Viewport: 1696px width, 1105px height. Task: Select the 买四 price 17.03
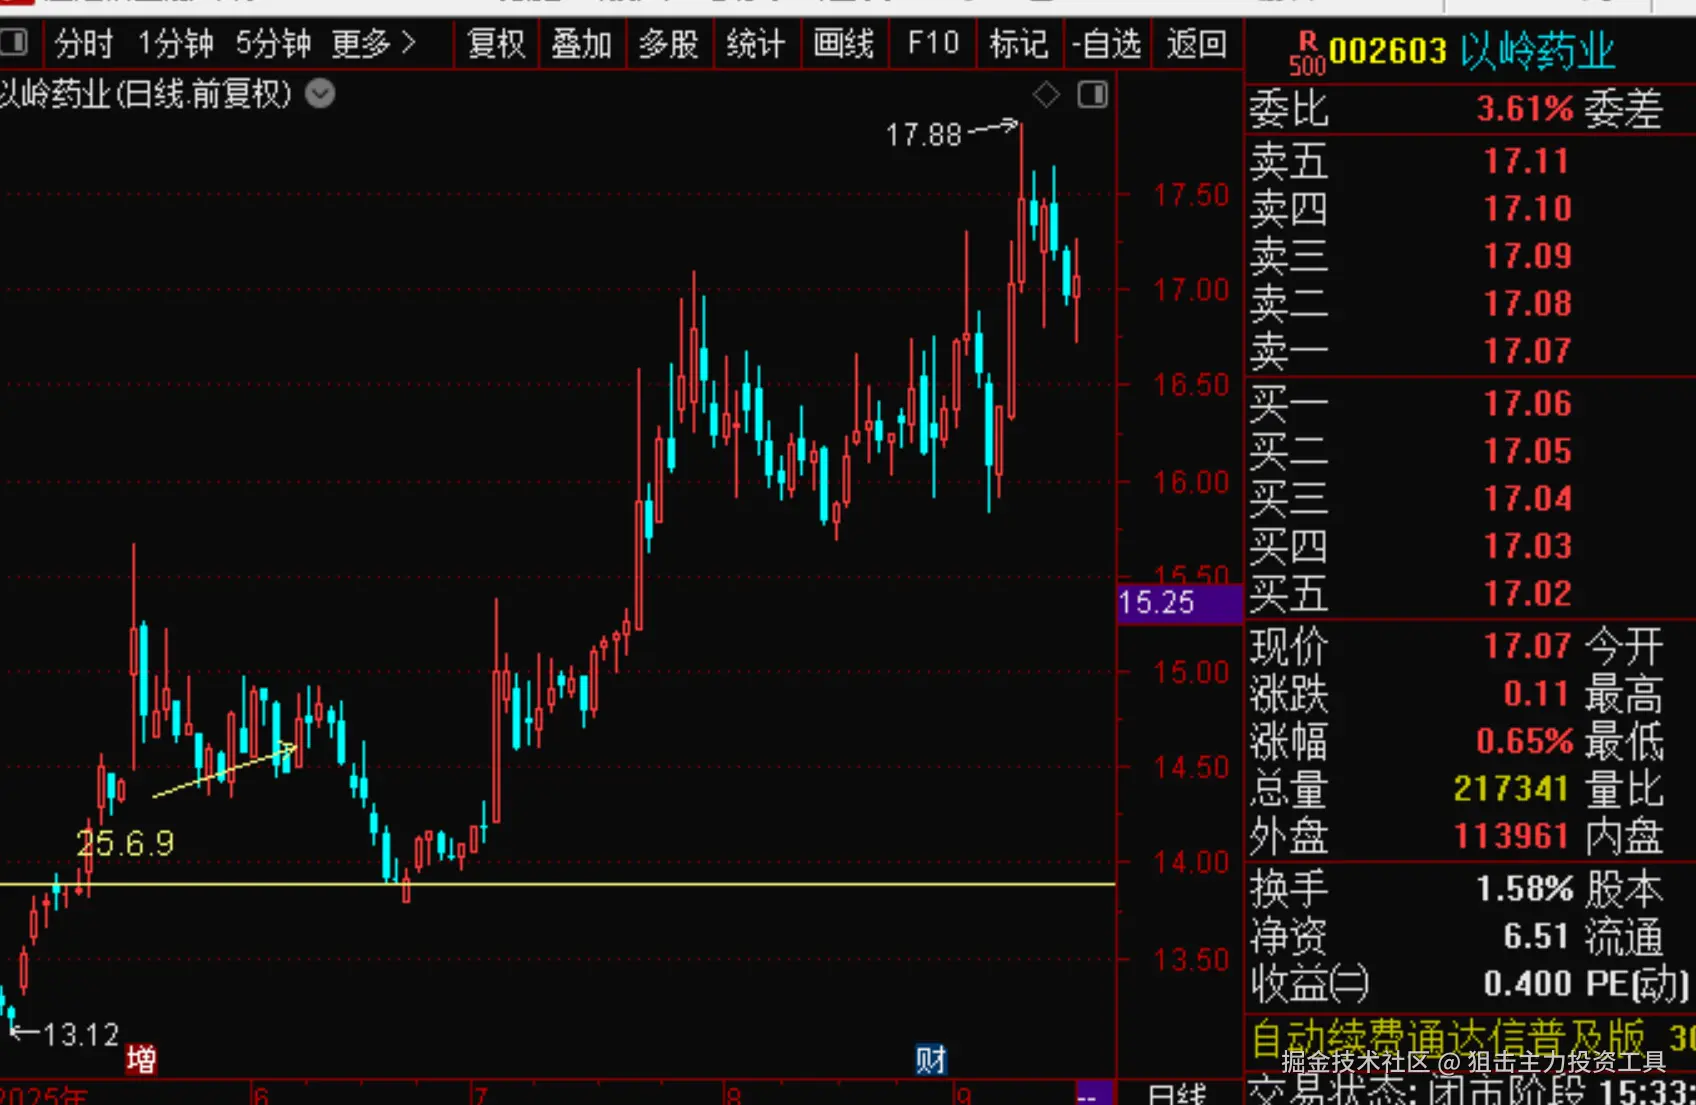(x=1527, y=546)
